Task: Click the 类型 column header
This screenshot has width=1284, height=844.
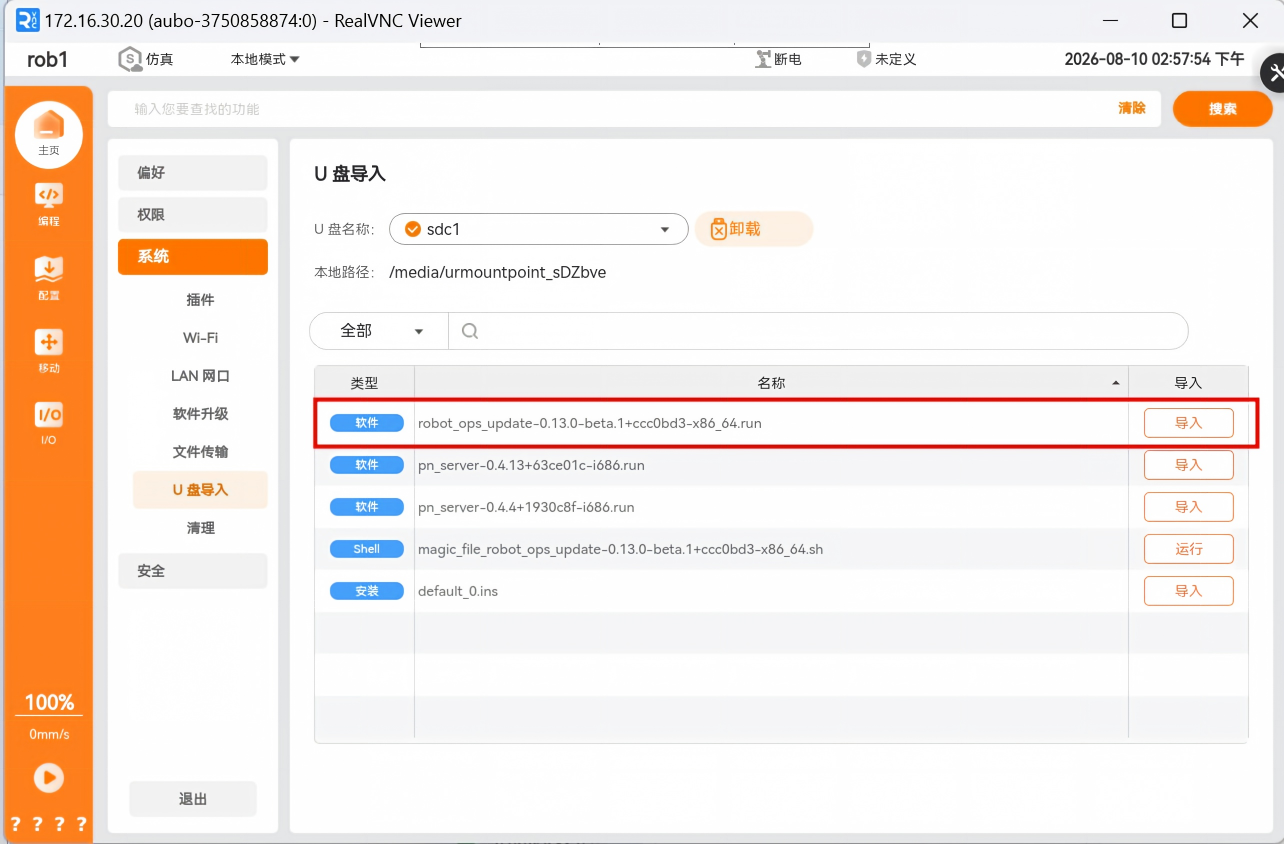Action: click(365, 383)
